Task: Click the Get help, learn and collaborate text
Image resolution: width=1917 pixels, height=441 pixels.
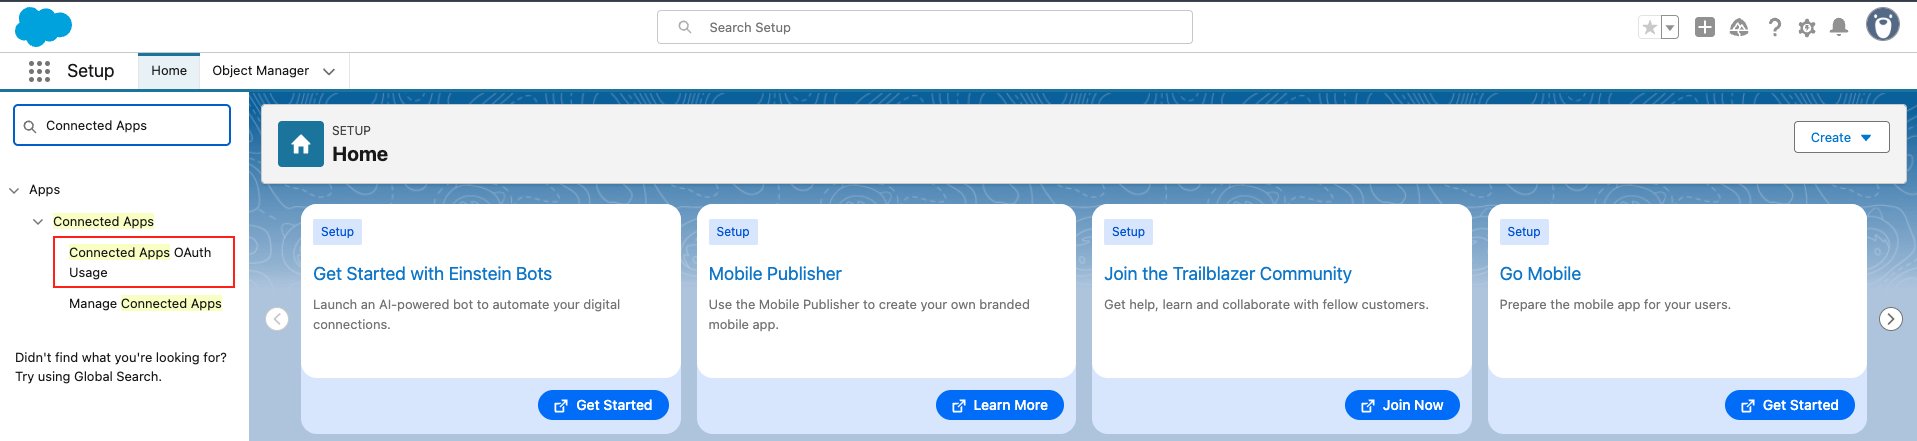Action: pos(1266,305)
